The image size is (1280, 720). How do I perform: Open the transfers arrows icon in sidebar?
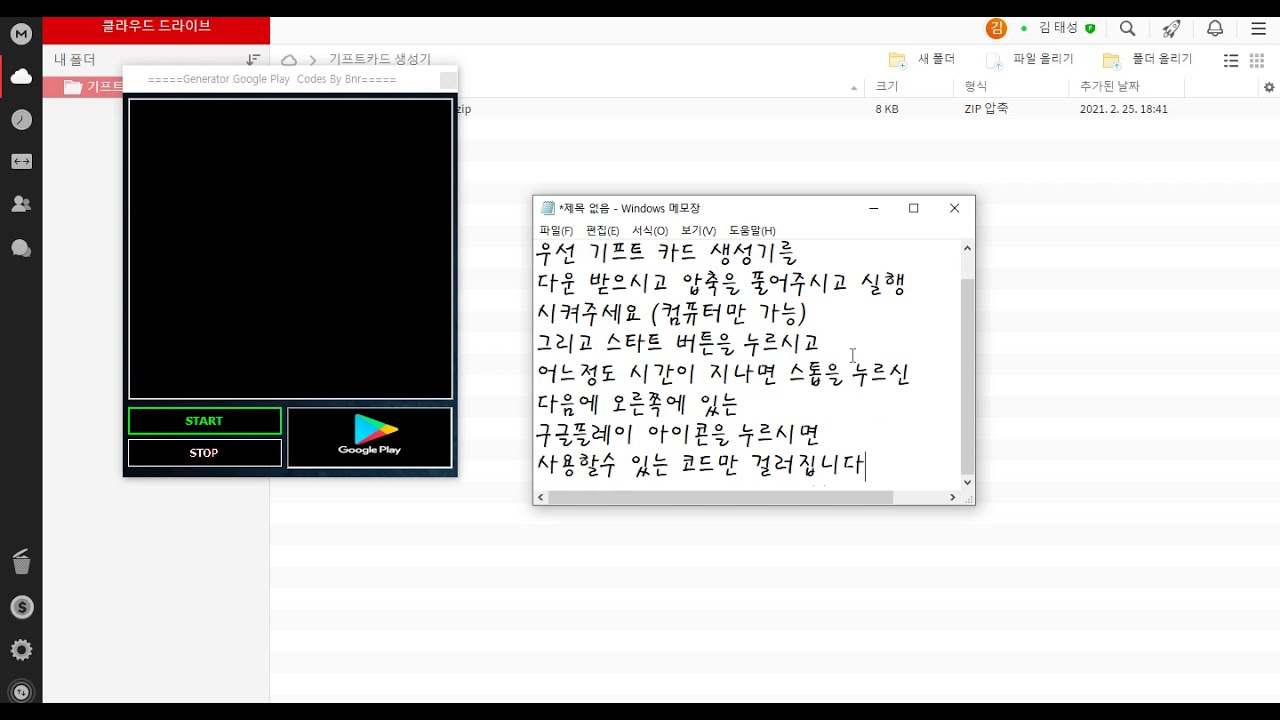tap(21, 161)
